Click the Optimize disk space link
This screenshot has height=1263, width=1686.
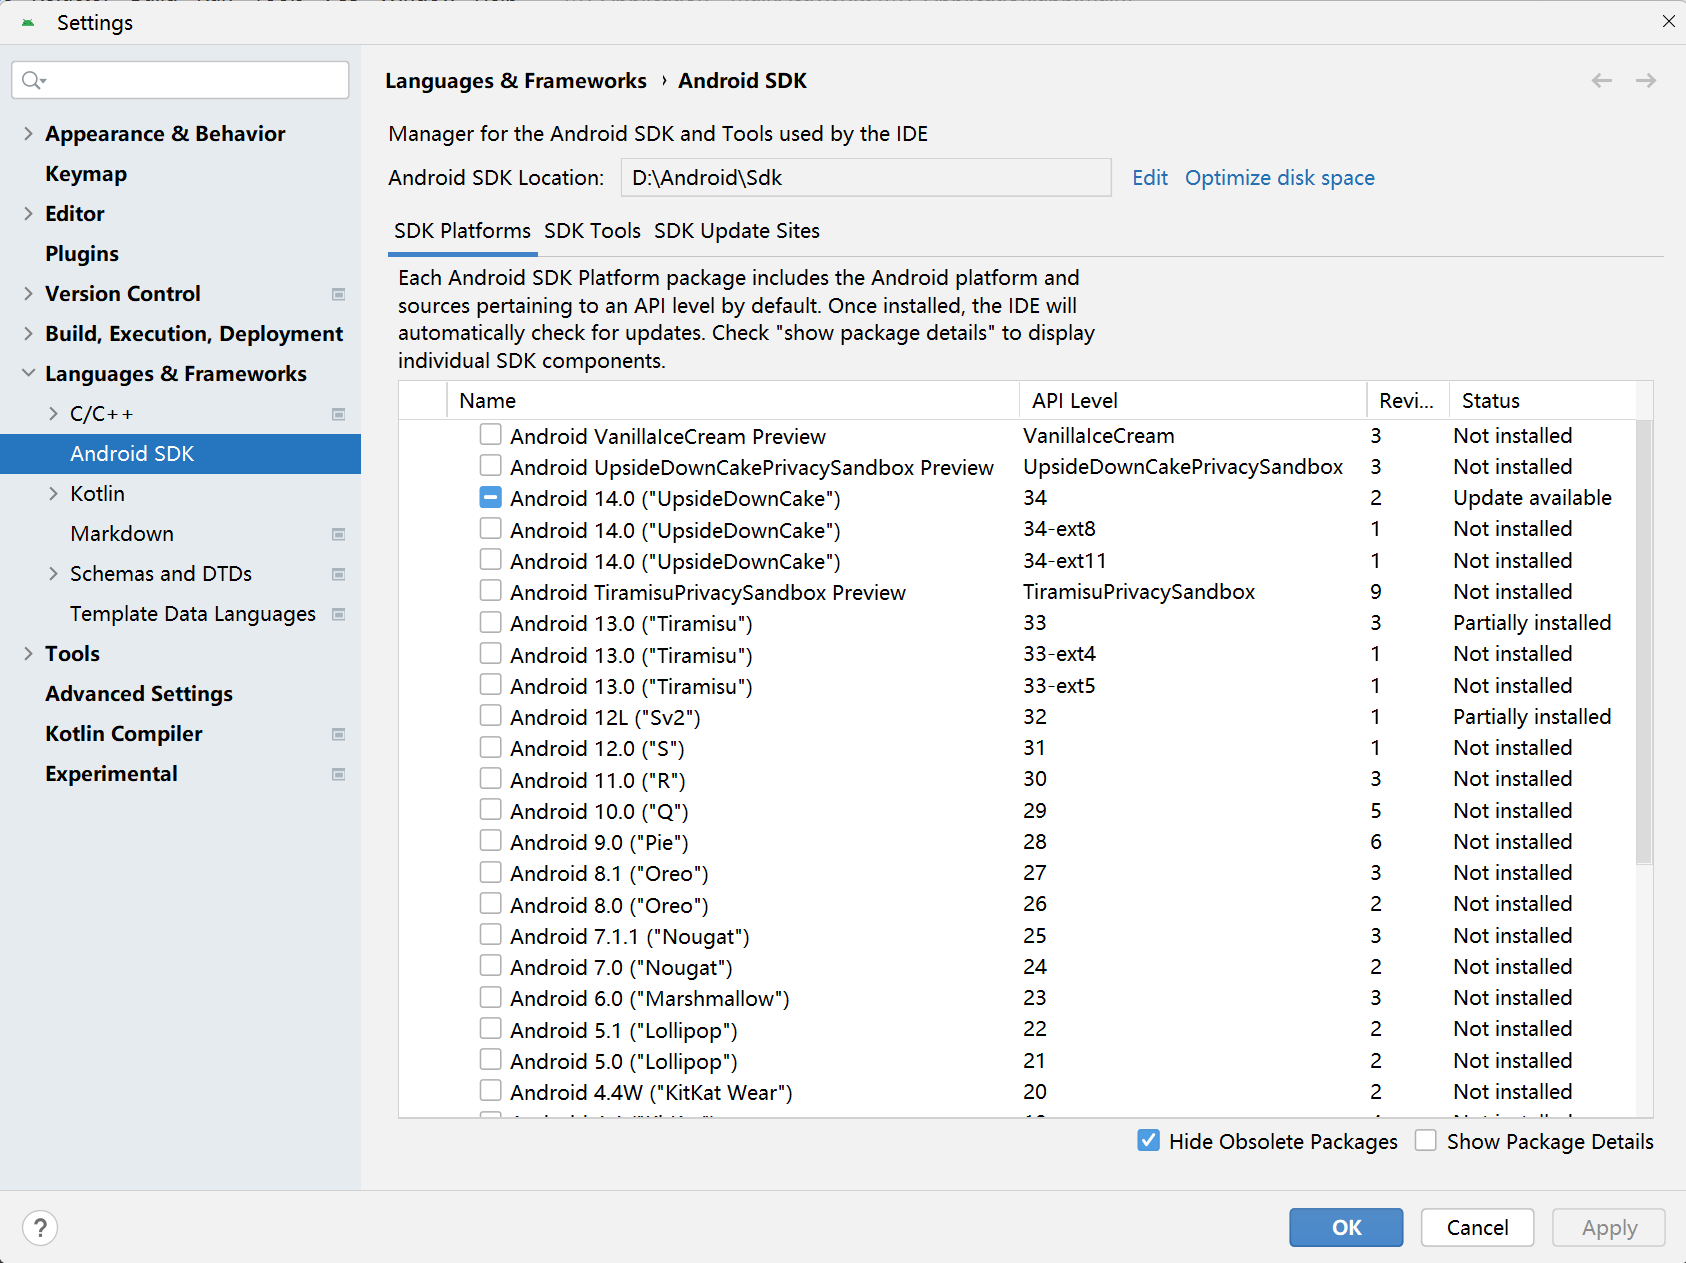1279,178
